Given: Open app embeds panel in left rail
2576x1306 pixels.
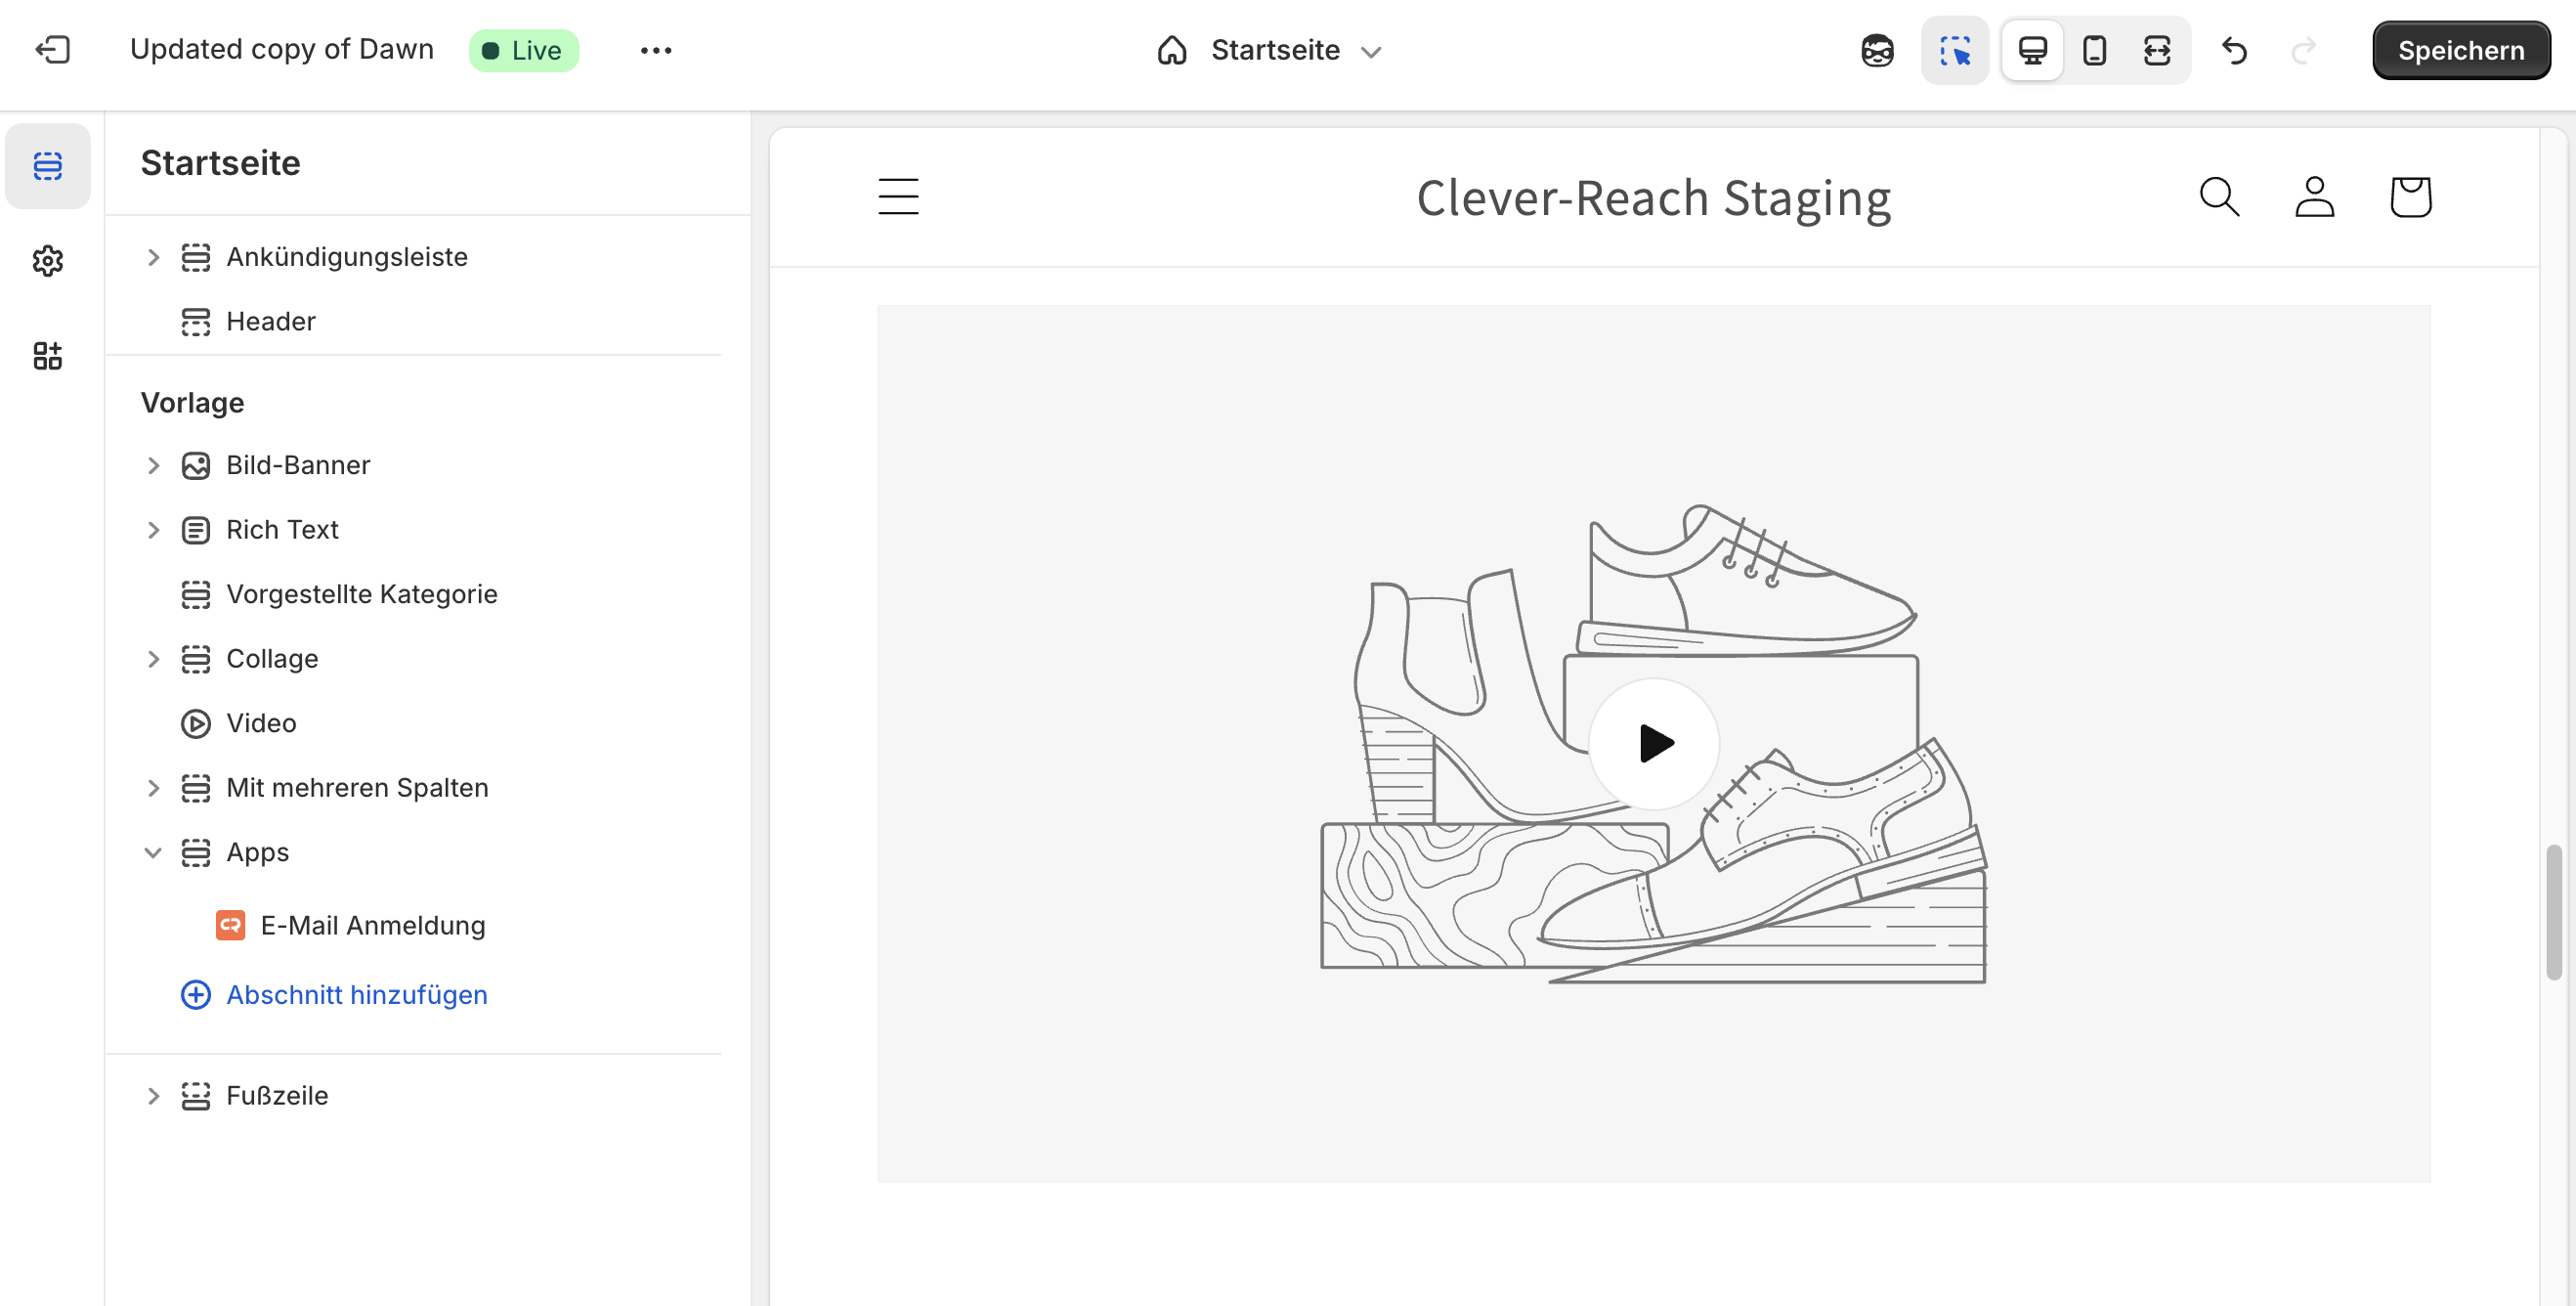Looking at the screenshot, I should [x=48, y=356].
